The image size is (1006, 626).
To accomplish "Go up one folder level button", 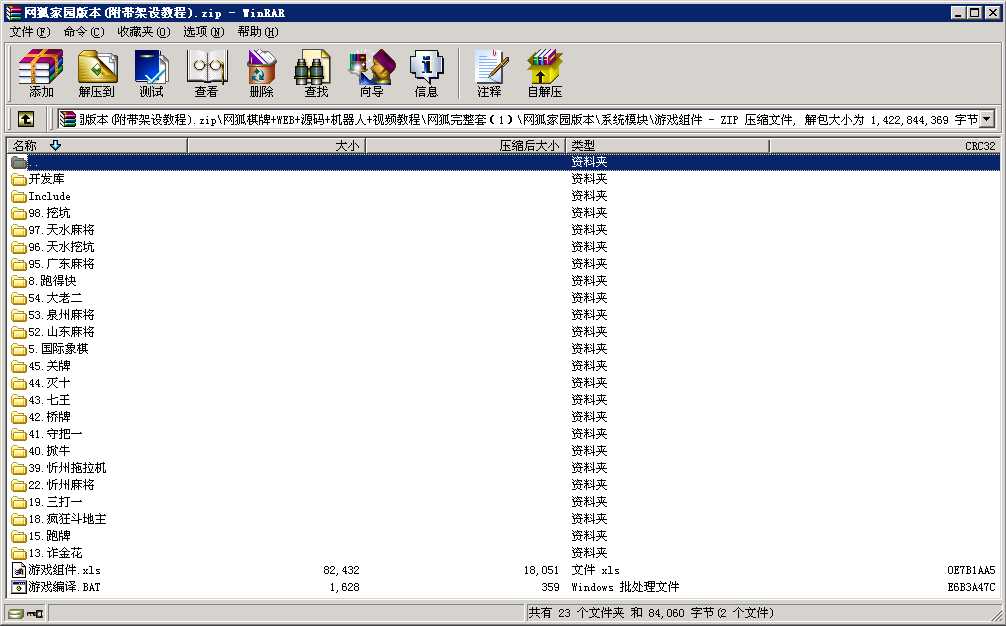I will pyautogui.click(x=26, y=119).
